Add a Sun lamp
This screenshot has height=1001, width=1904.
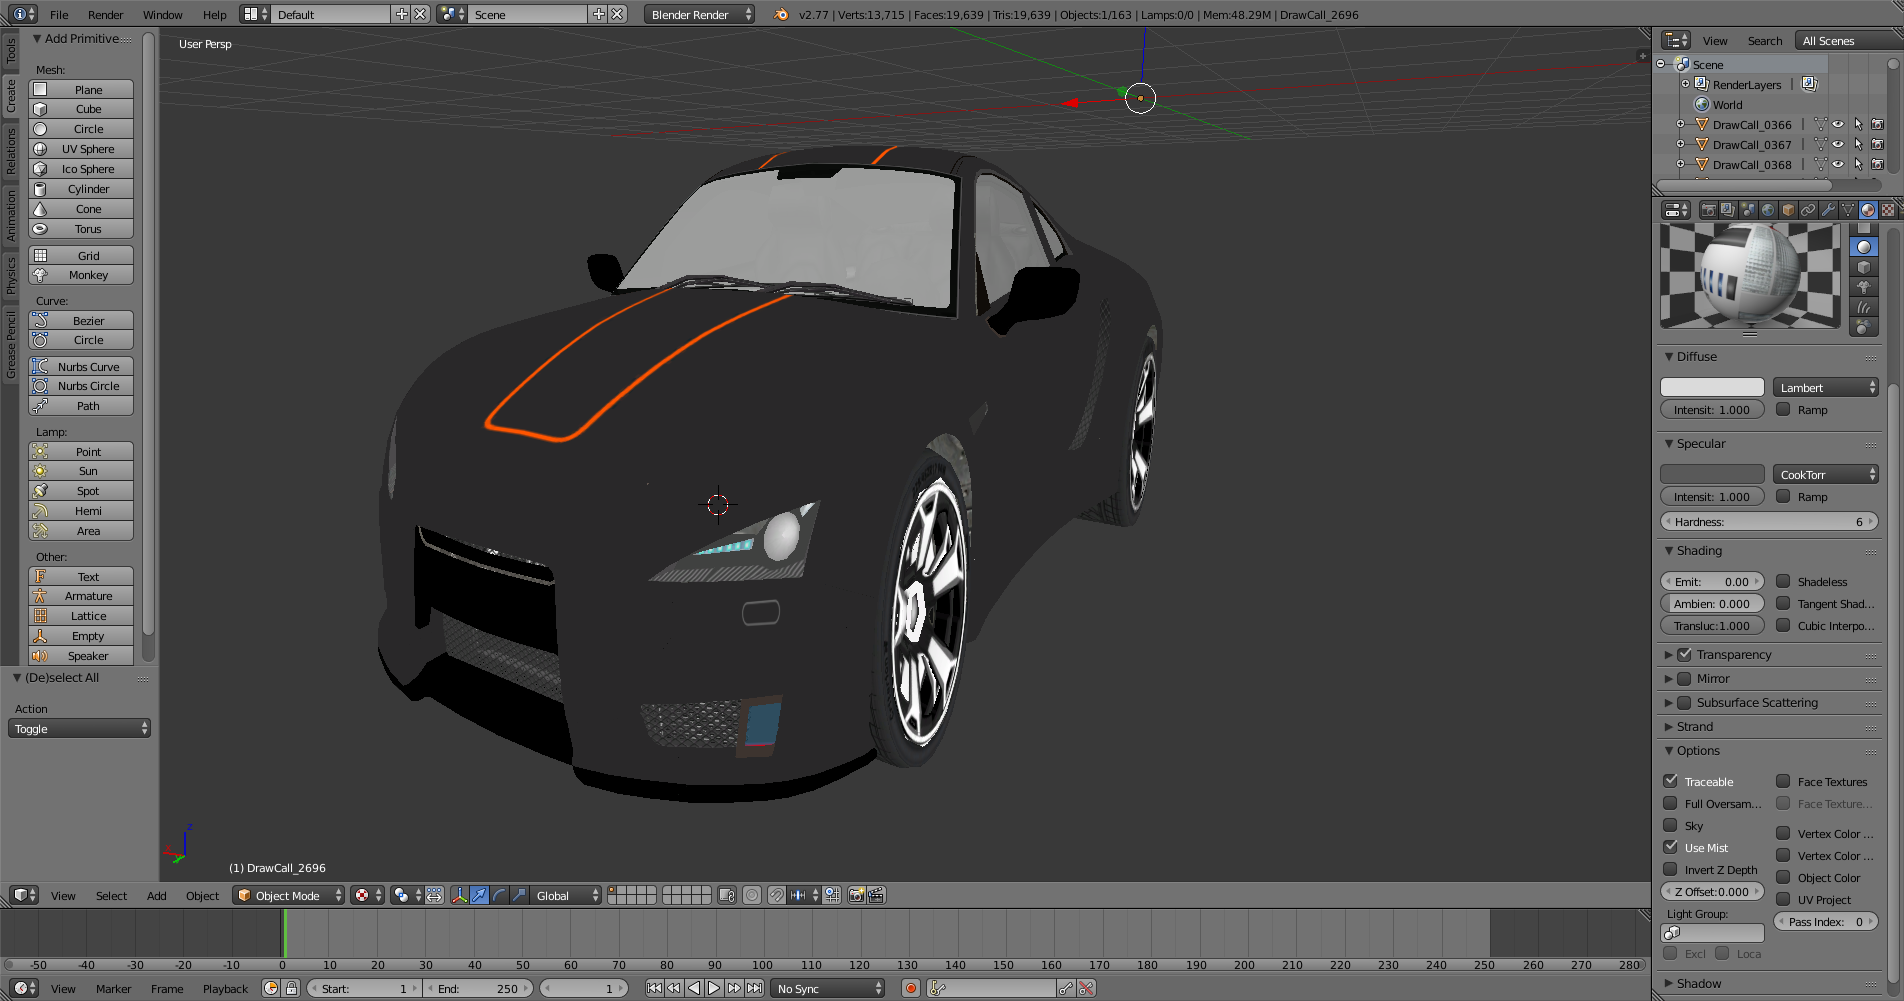tap(81, 470)
